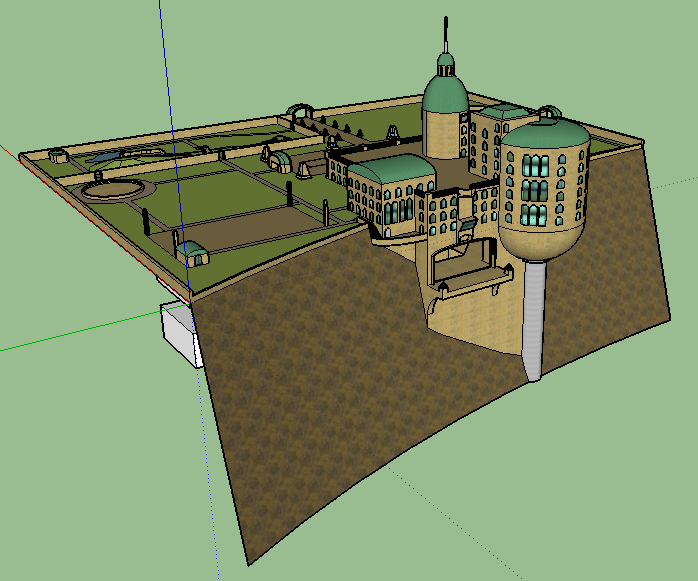Click the small arched pavilion near the front garden edge
The image size is (698, 581).
[x=193, y=251]
